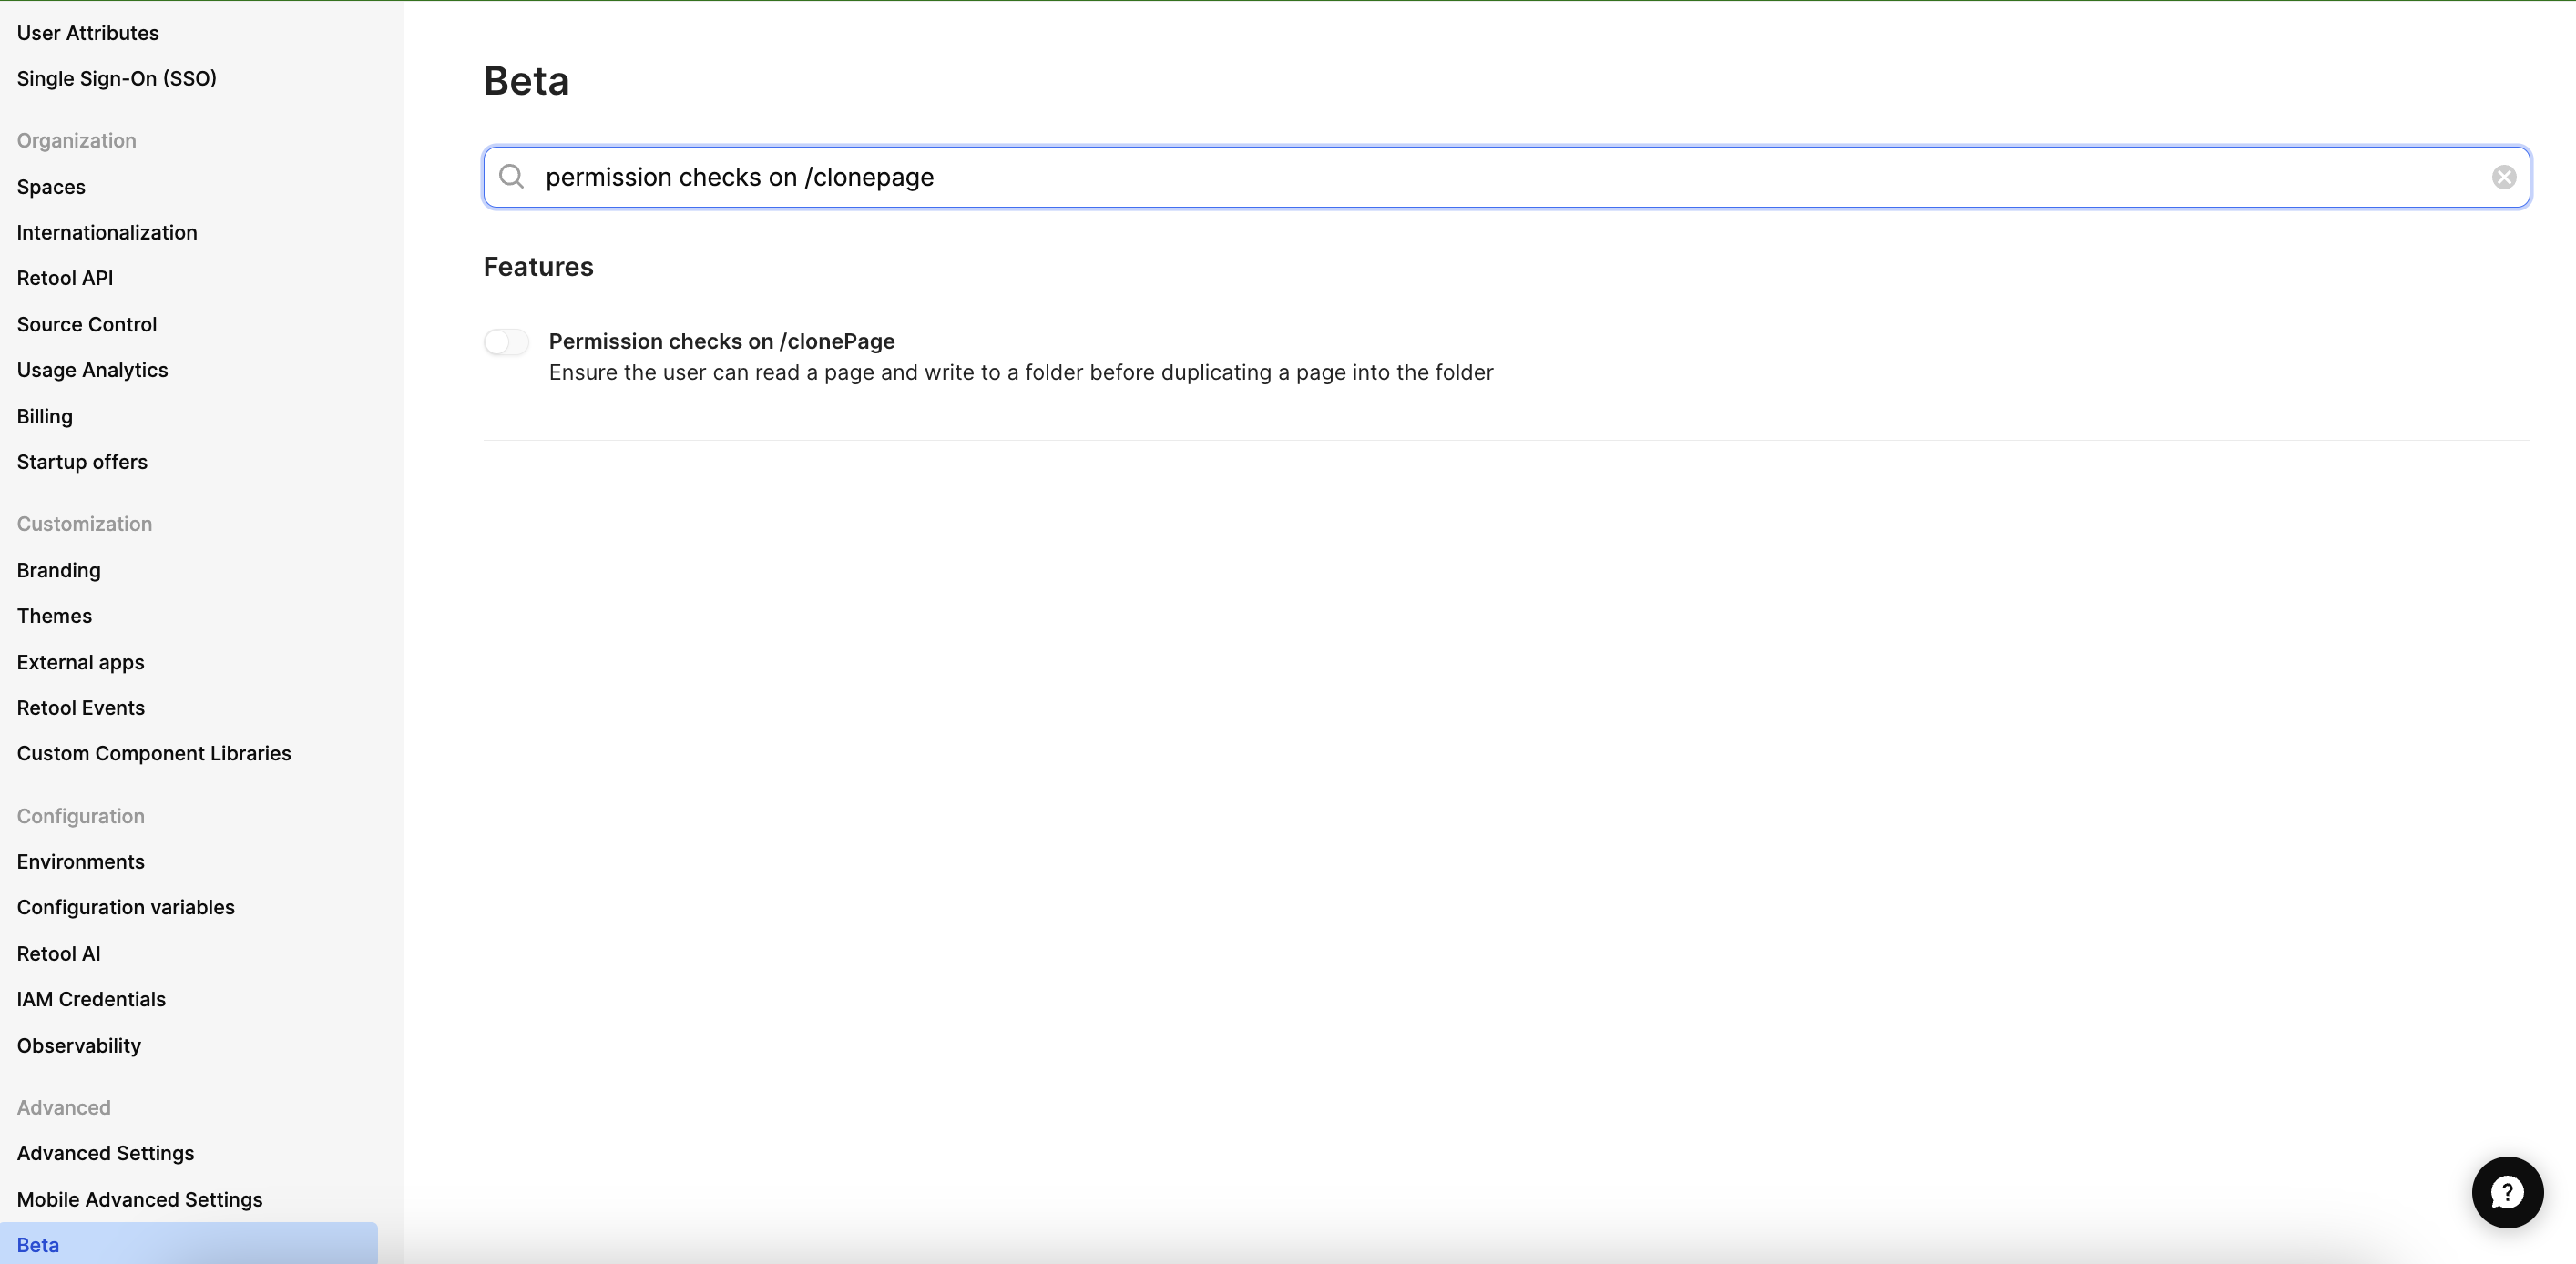Go to Environments settings
The image size is (2576, 1264).
(81, 862)
